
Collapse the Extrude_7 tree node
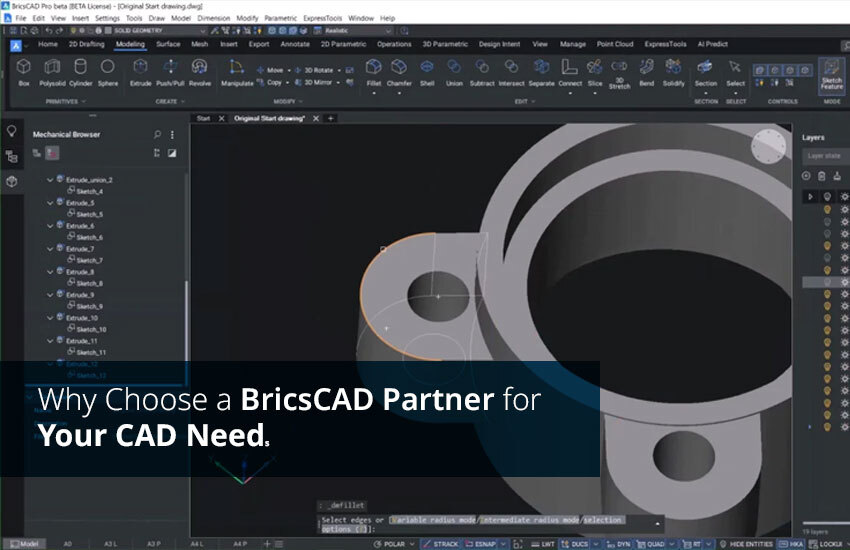pos(50,249)
